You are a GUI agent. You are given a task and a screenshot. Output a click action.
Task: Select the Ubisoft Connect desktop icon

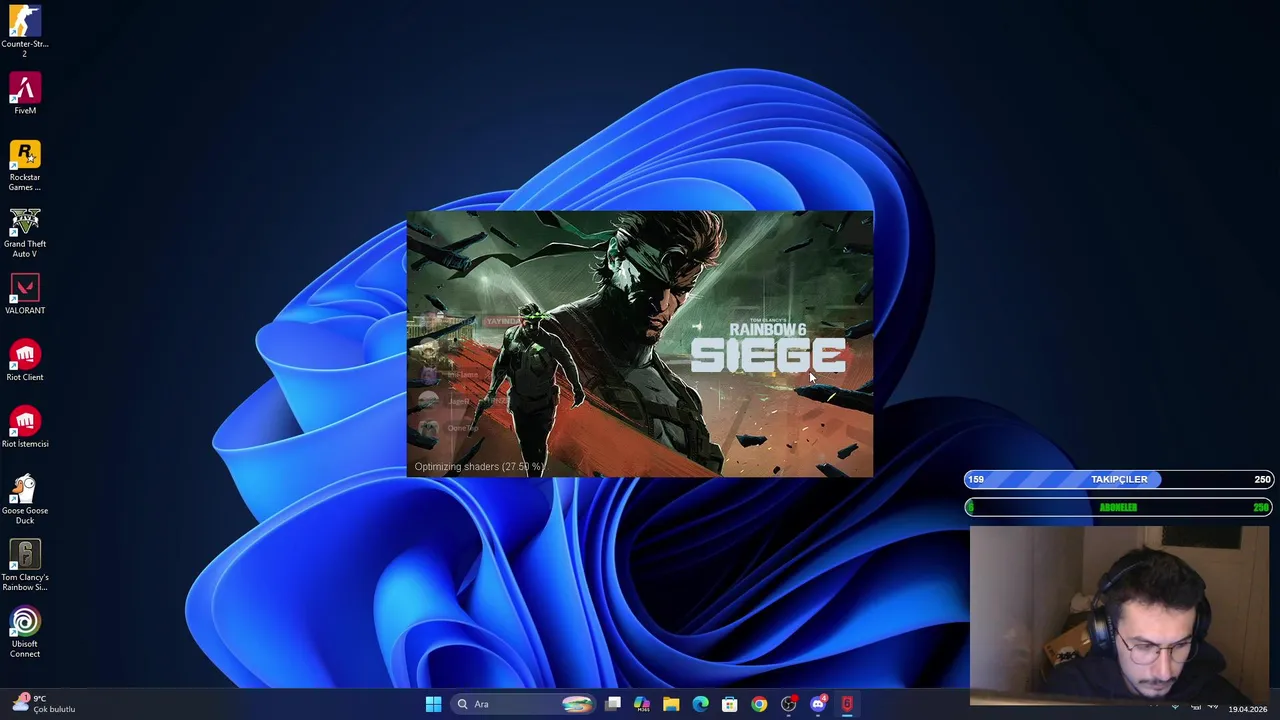point(25,633)
